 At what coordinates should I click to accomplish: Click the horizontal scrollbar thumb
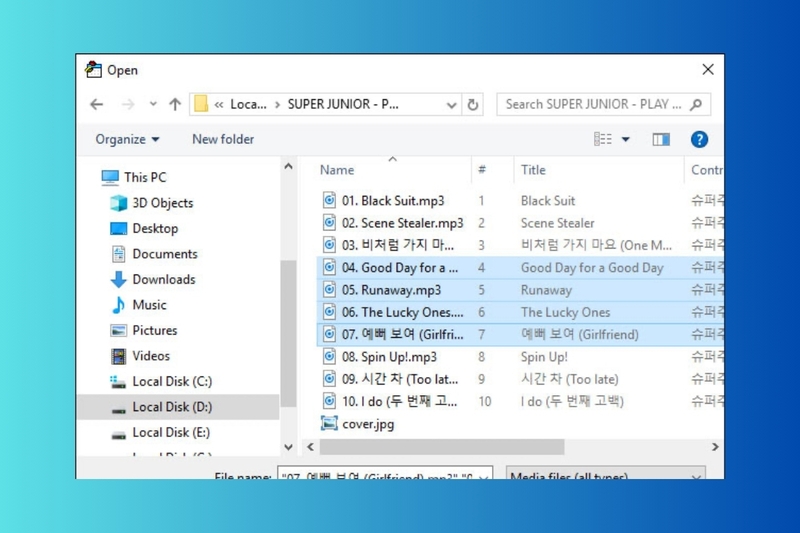coord(442,447)
